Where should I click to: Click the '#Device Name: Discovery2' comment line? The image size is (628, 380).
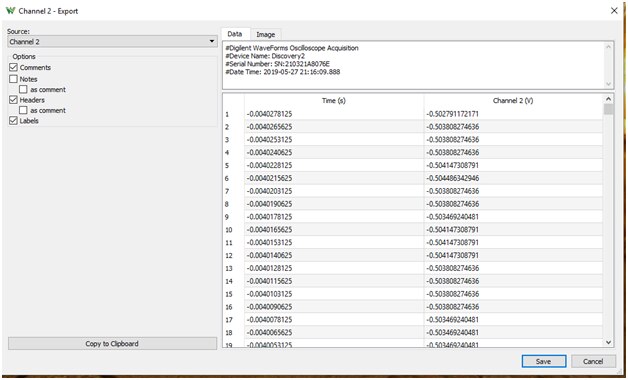click(265, 56)
